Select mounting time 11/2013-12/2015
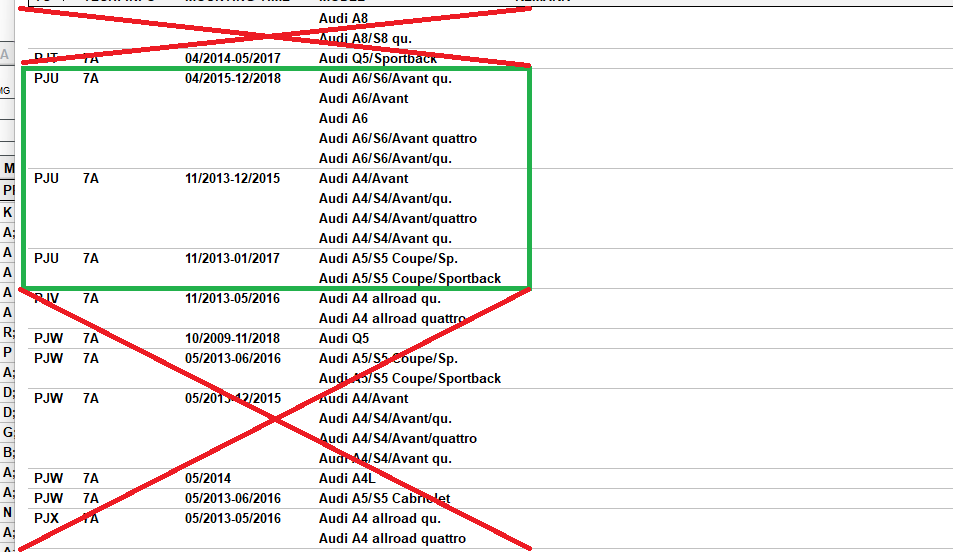 click(232, 178)
